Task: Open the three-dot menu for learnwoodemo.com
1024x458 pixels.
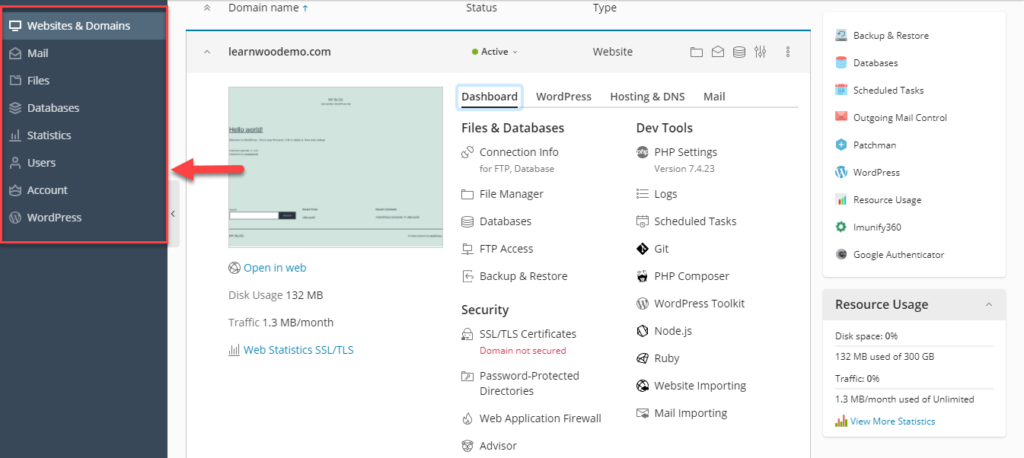Action: click(x=788, y=52)
